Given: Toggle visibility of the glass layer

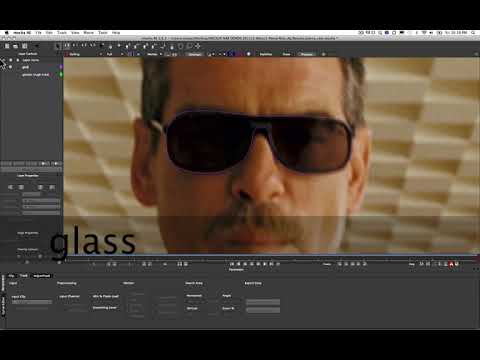Looking at the screenshot, I should coord(11,67).
